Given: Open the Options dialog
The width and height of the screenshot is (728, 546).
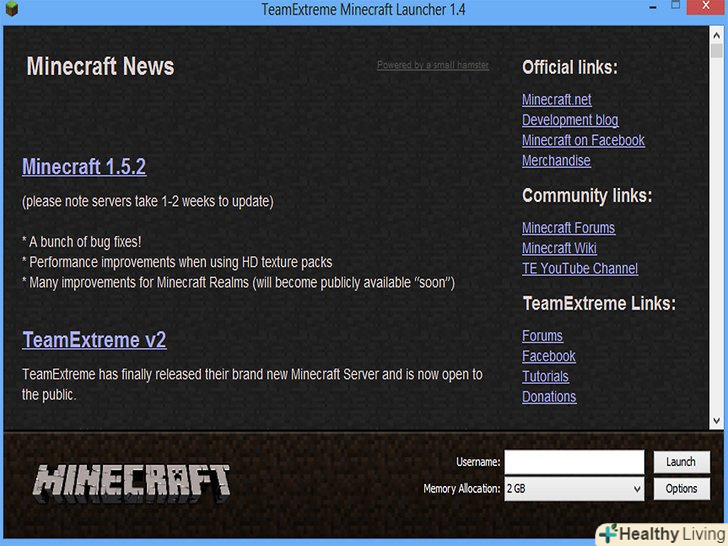Looking at the screenshot, I should point(682,489).
